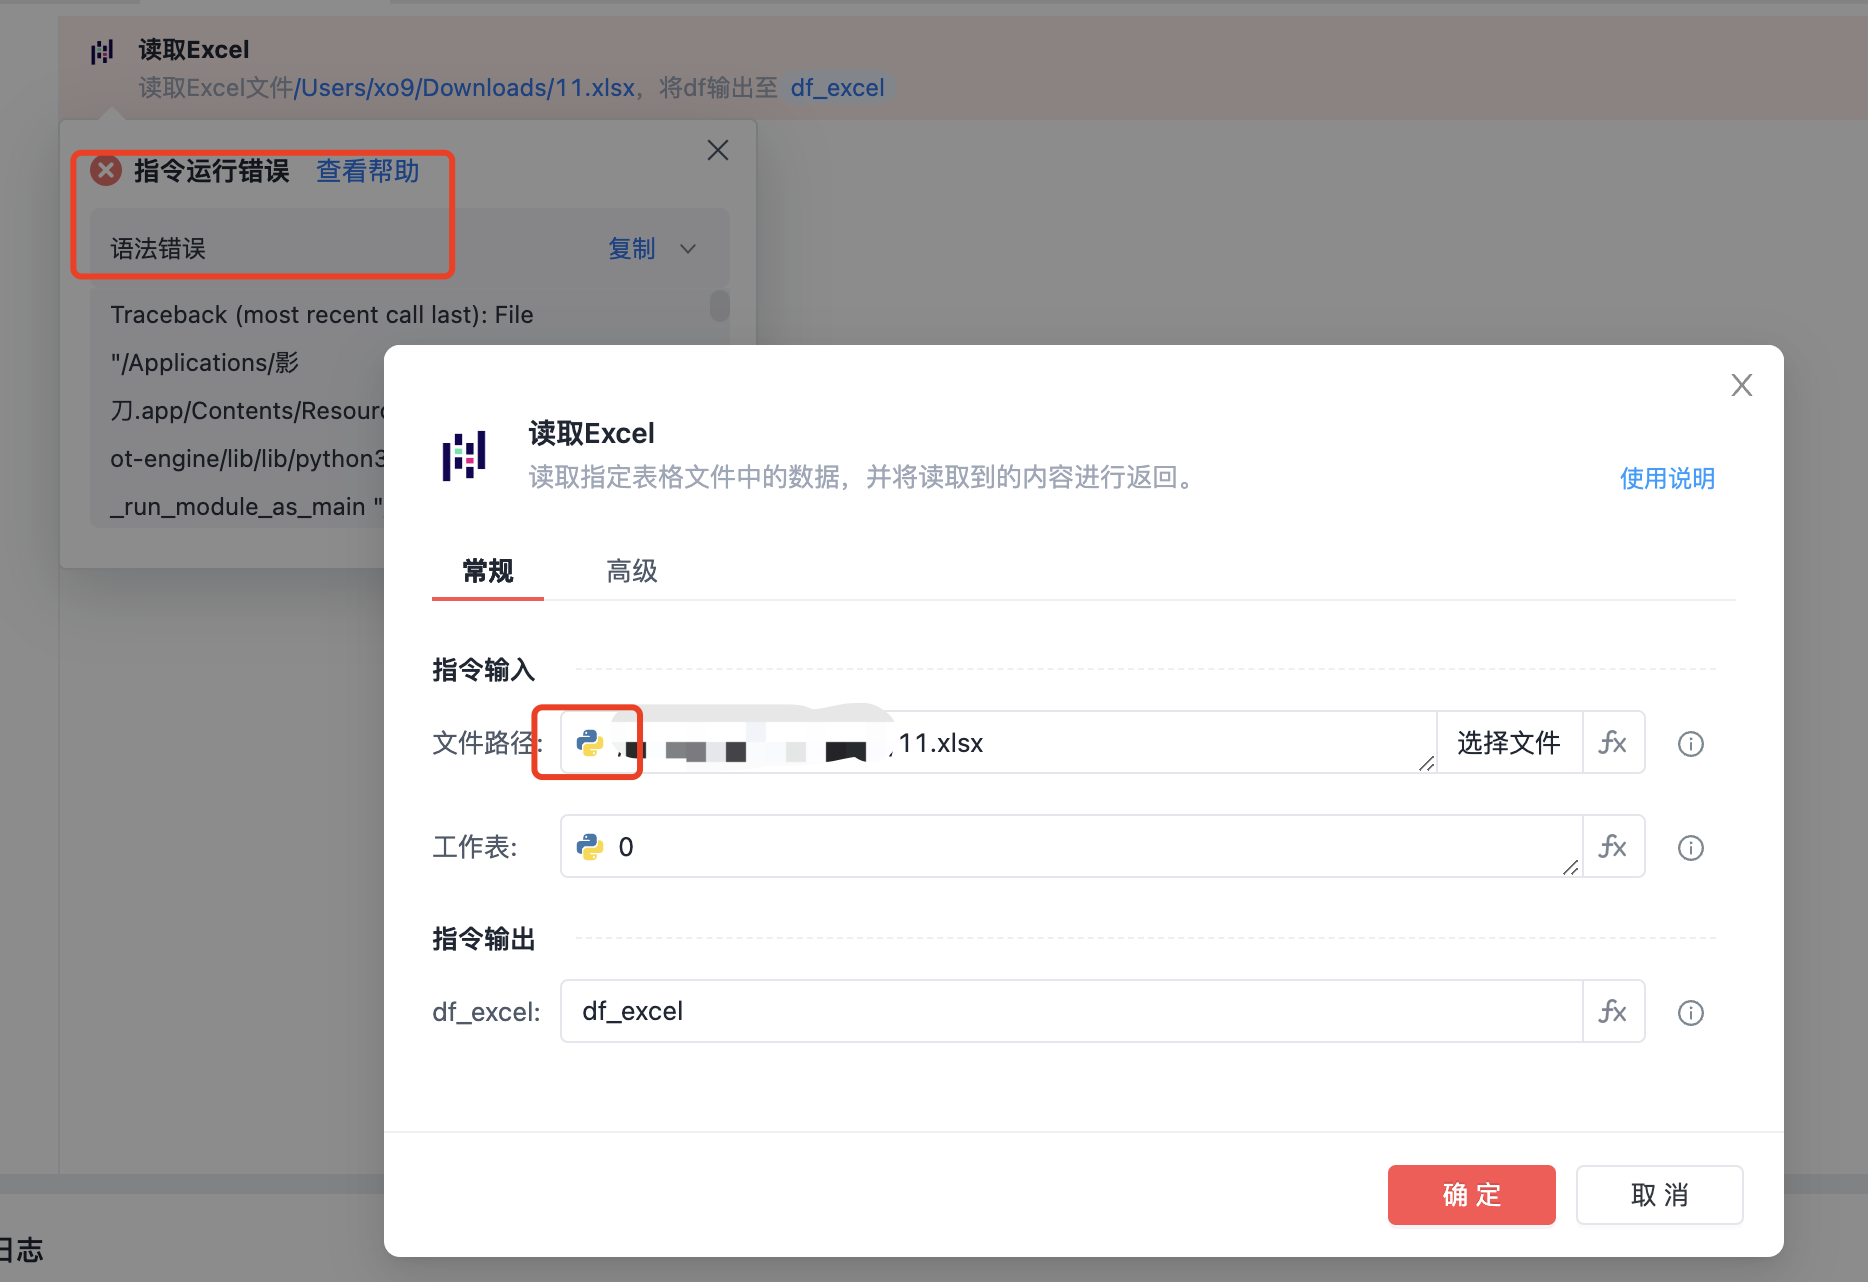Viewport: 1868px width, 1282px height.
Task: Click info icon next to df_excel output
Action: tap(1690, 1013)
